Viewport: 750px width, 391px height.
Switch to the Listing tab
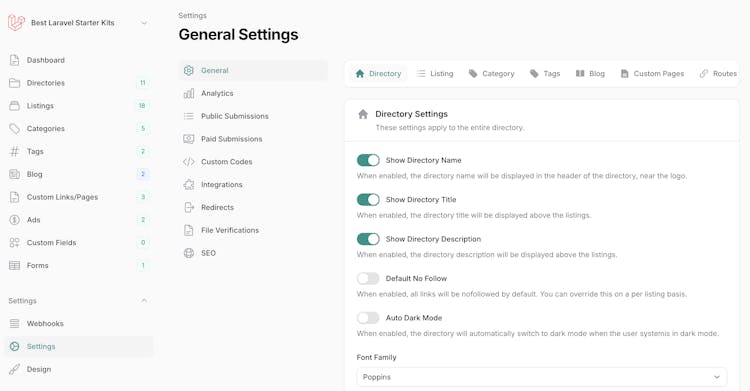point(435,74)
